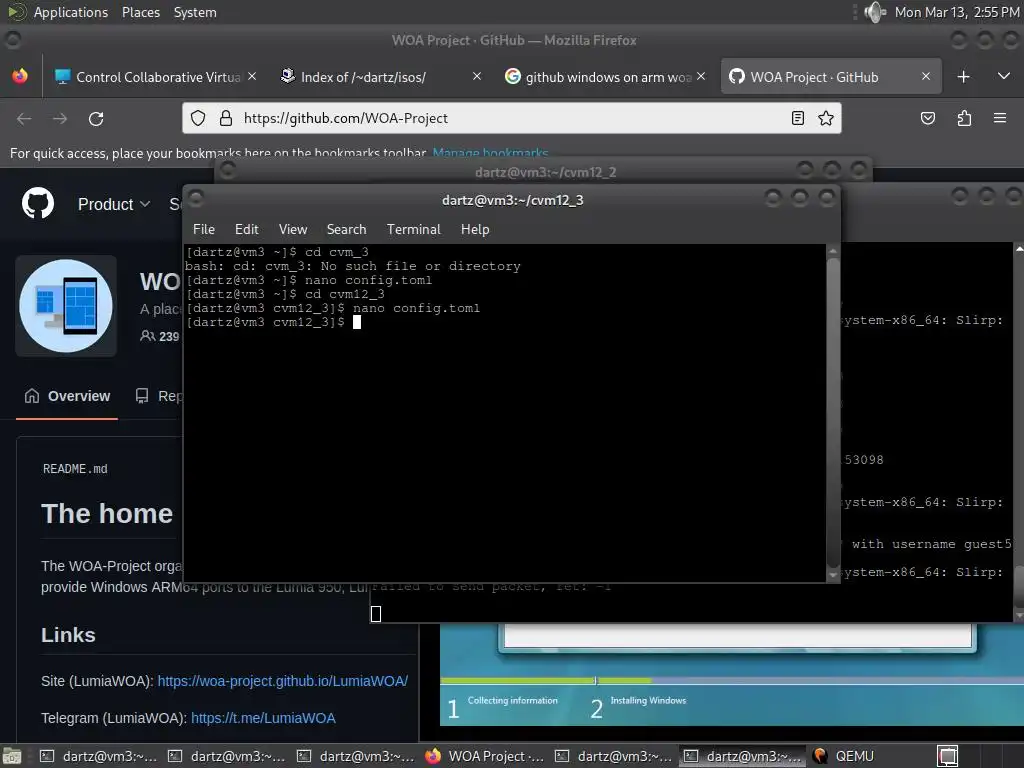Image resolution: width=1024 pixels, height=768 pixels.
Task: Select the GitHub Overview tab
Action: (x=67, y=396)
